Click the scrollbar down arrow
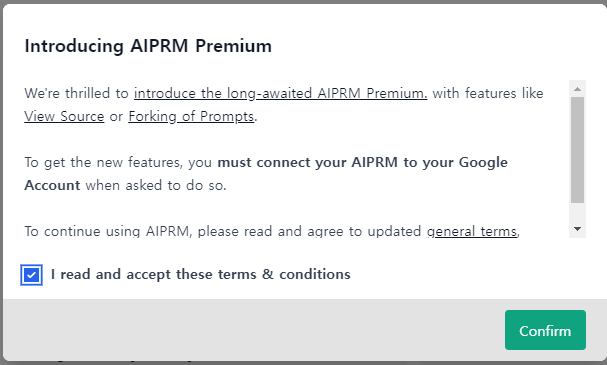 pos(577,229)
